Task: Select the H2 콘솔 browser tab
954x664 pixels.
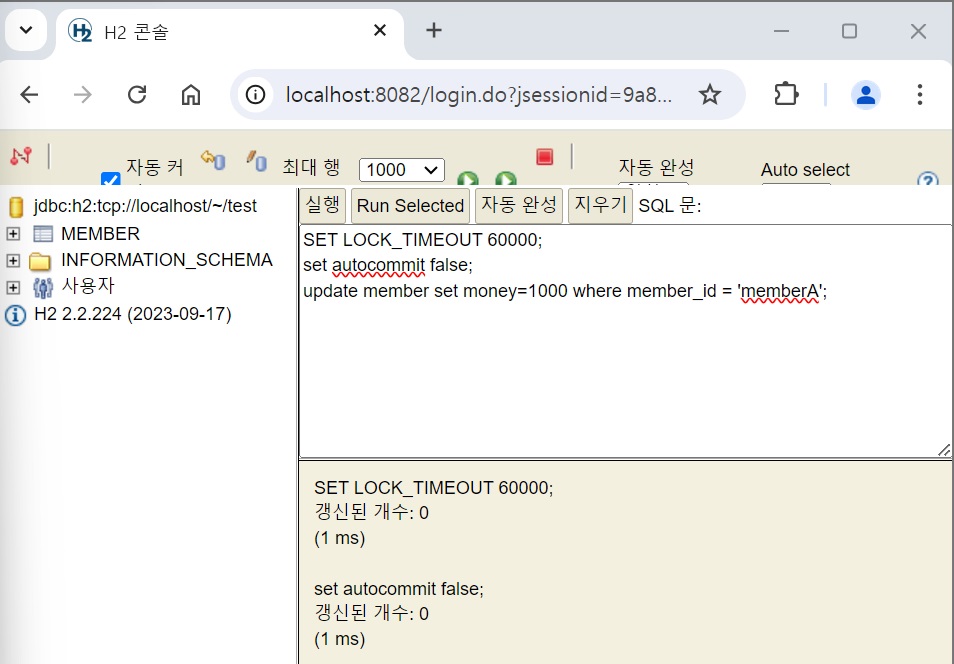Action: click(230, 32)
